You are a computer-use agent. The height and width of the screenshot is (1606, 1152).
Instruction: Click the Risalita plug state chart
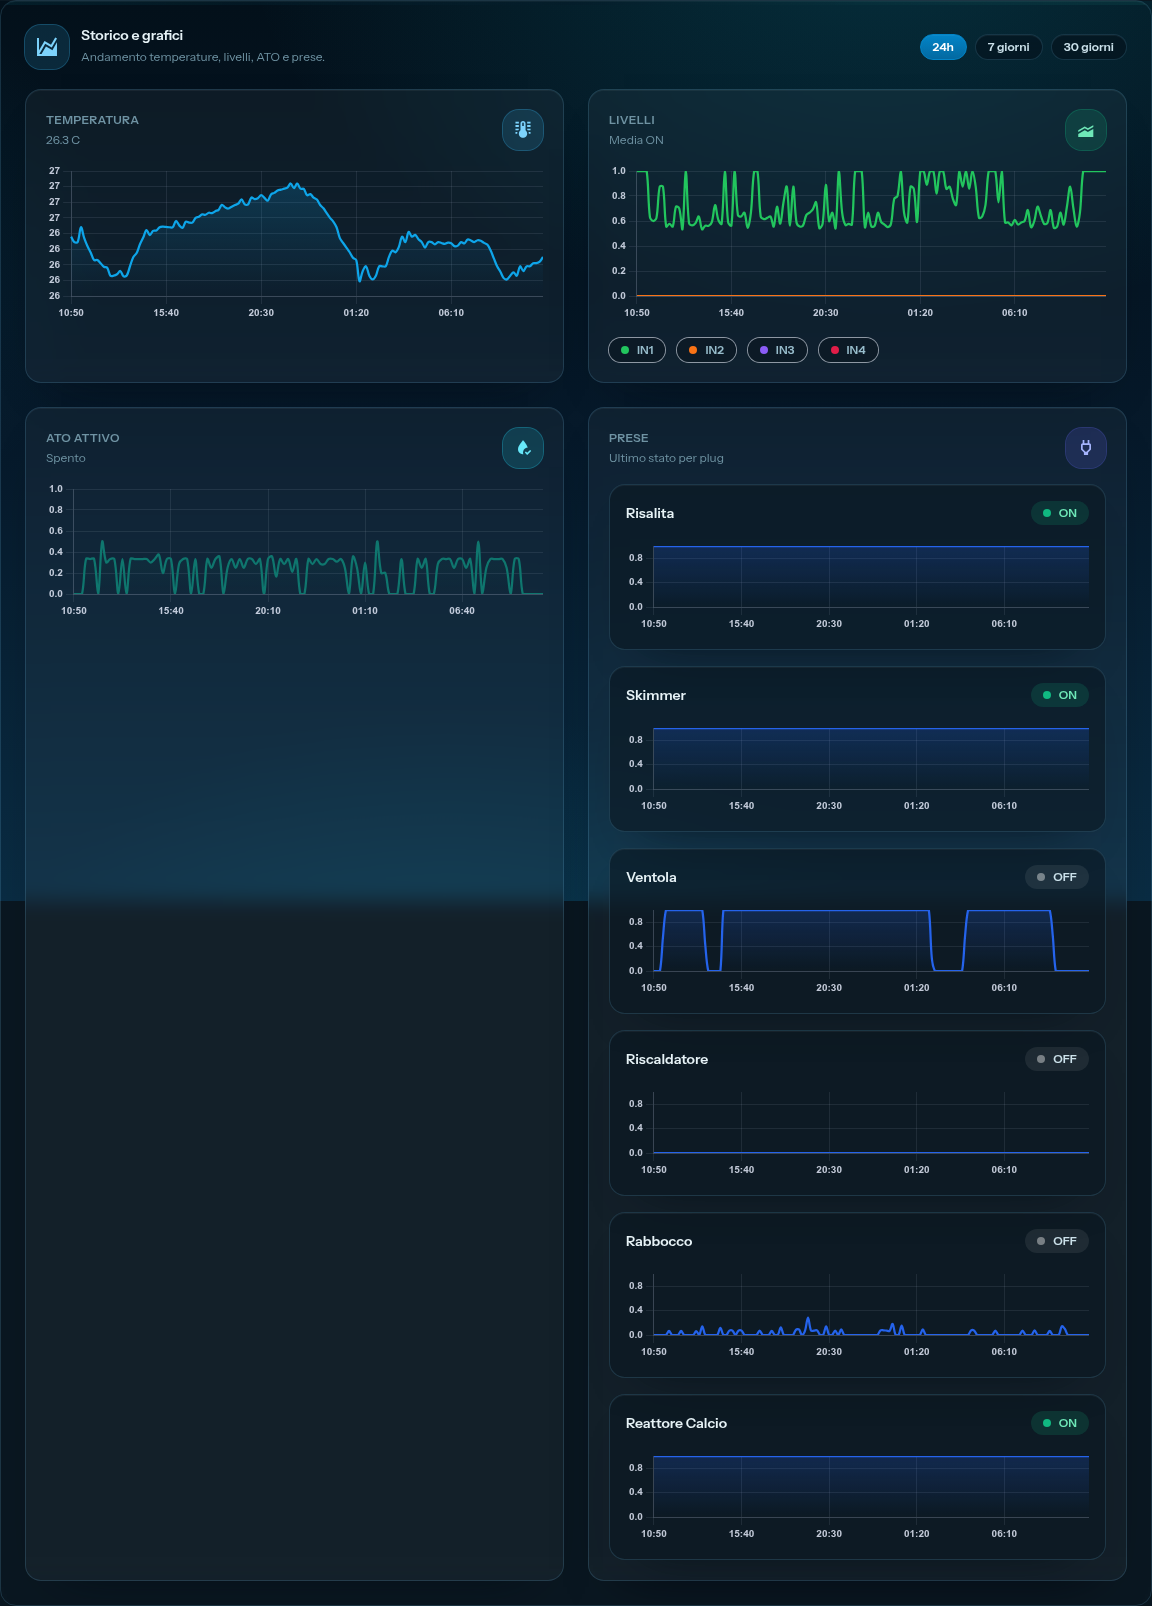coord(858,585)
